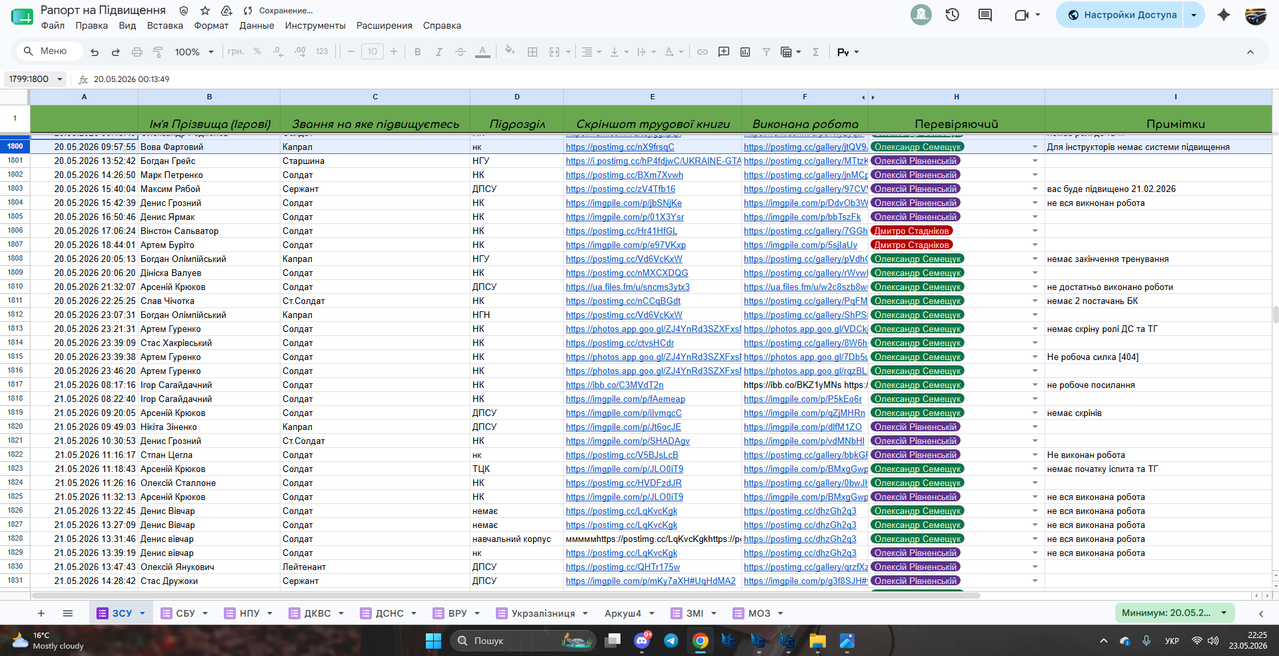The width and height of the screenshot is (1279, 656).
Task: Open Telegram from taskbar
Action: [x=670, y=640]
